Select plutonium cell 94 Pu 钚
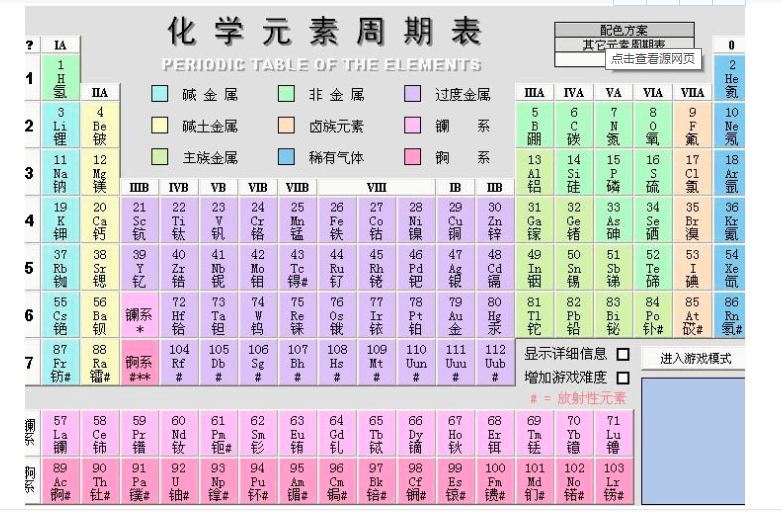The height and width of the screenshot is (512, 782). [257, 482]
